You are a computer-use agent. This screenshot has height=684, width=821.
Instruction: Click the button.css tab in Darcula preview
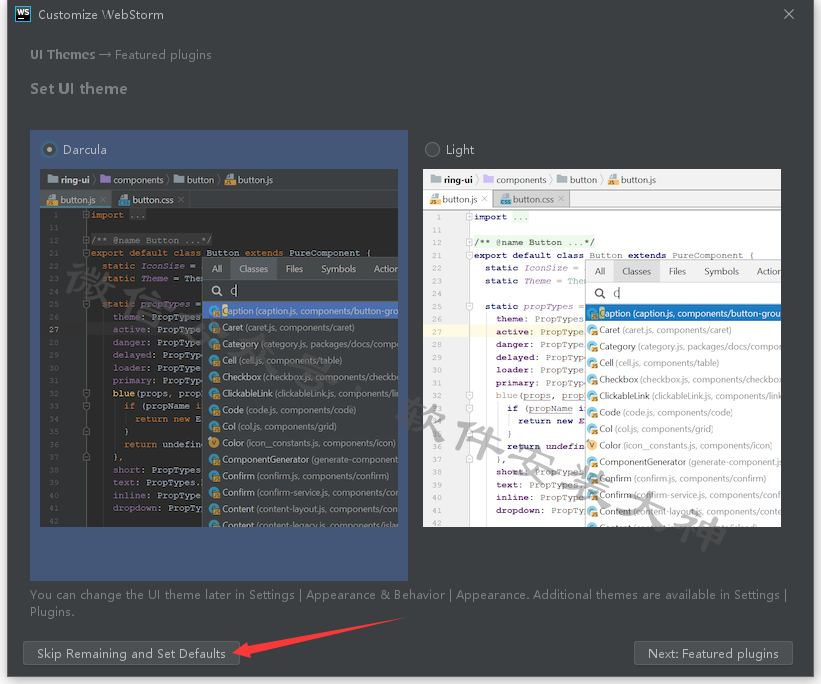(x=152, y=200)
